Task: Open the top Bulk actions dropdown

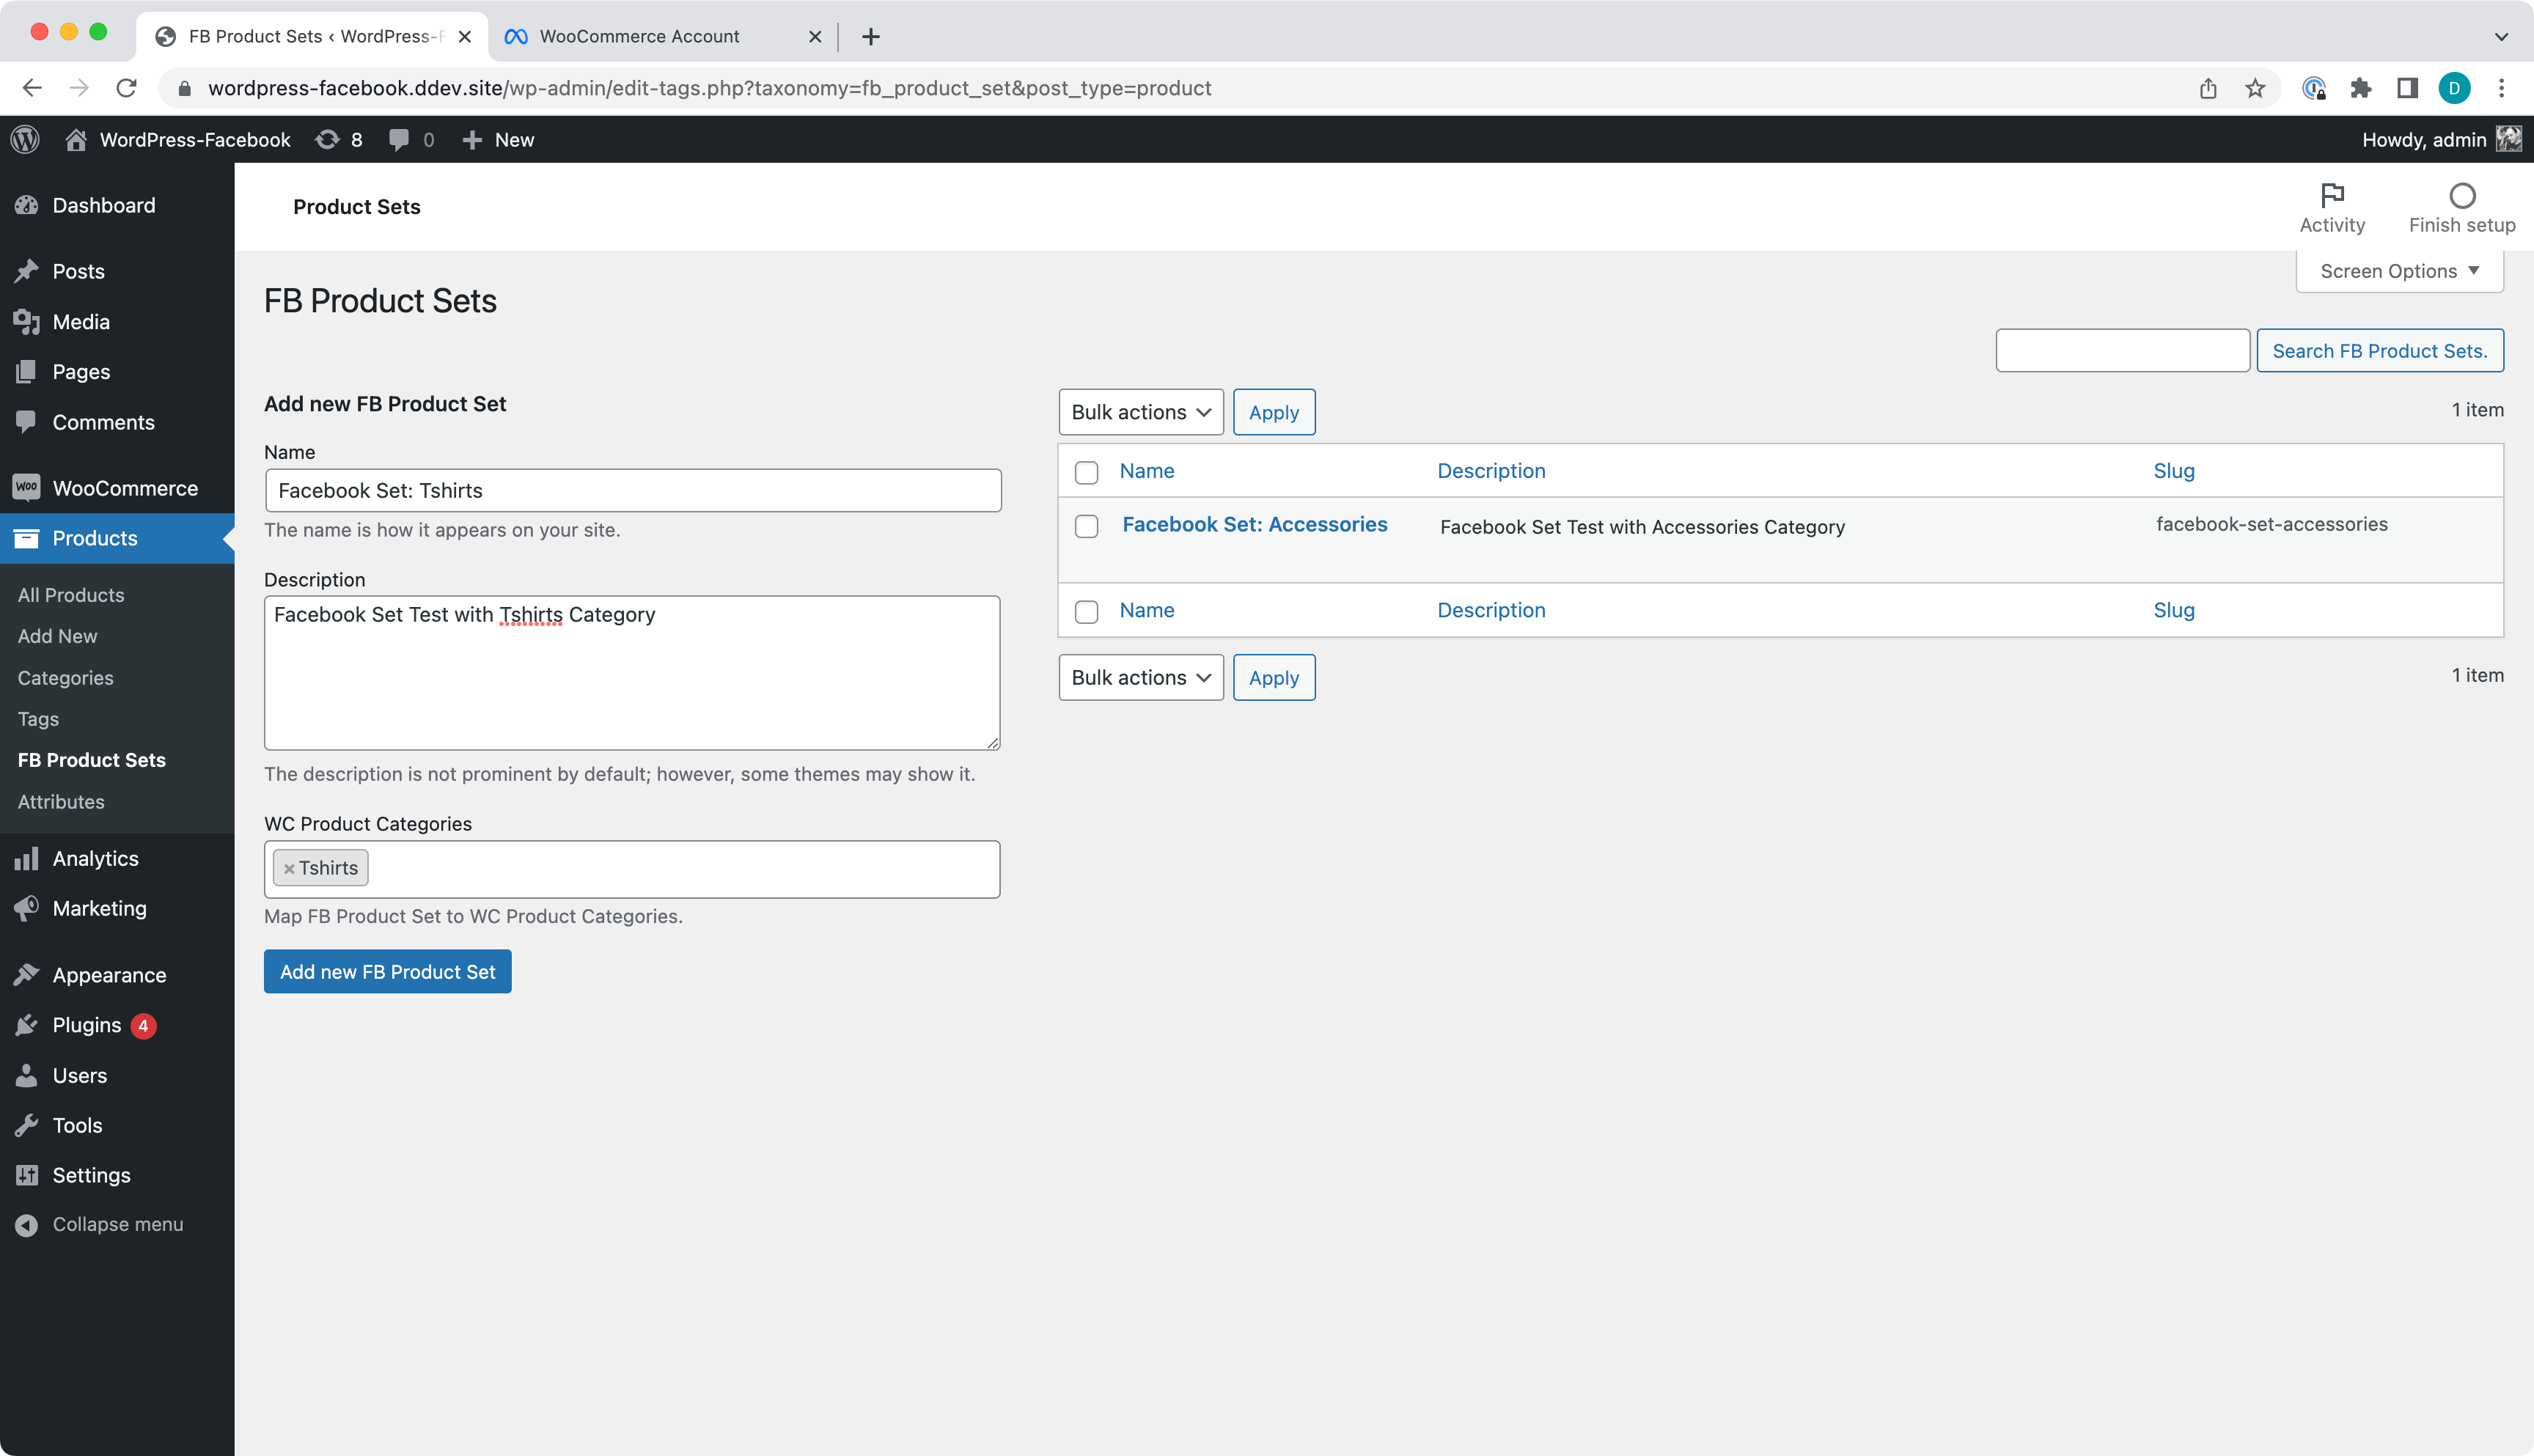Action: 1141,412
